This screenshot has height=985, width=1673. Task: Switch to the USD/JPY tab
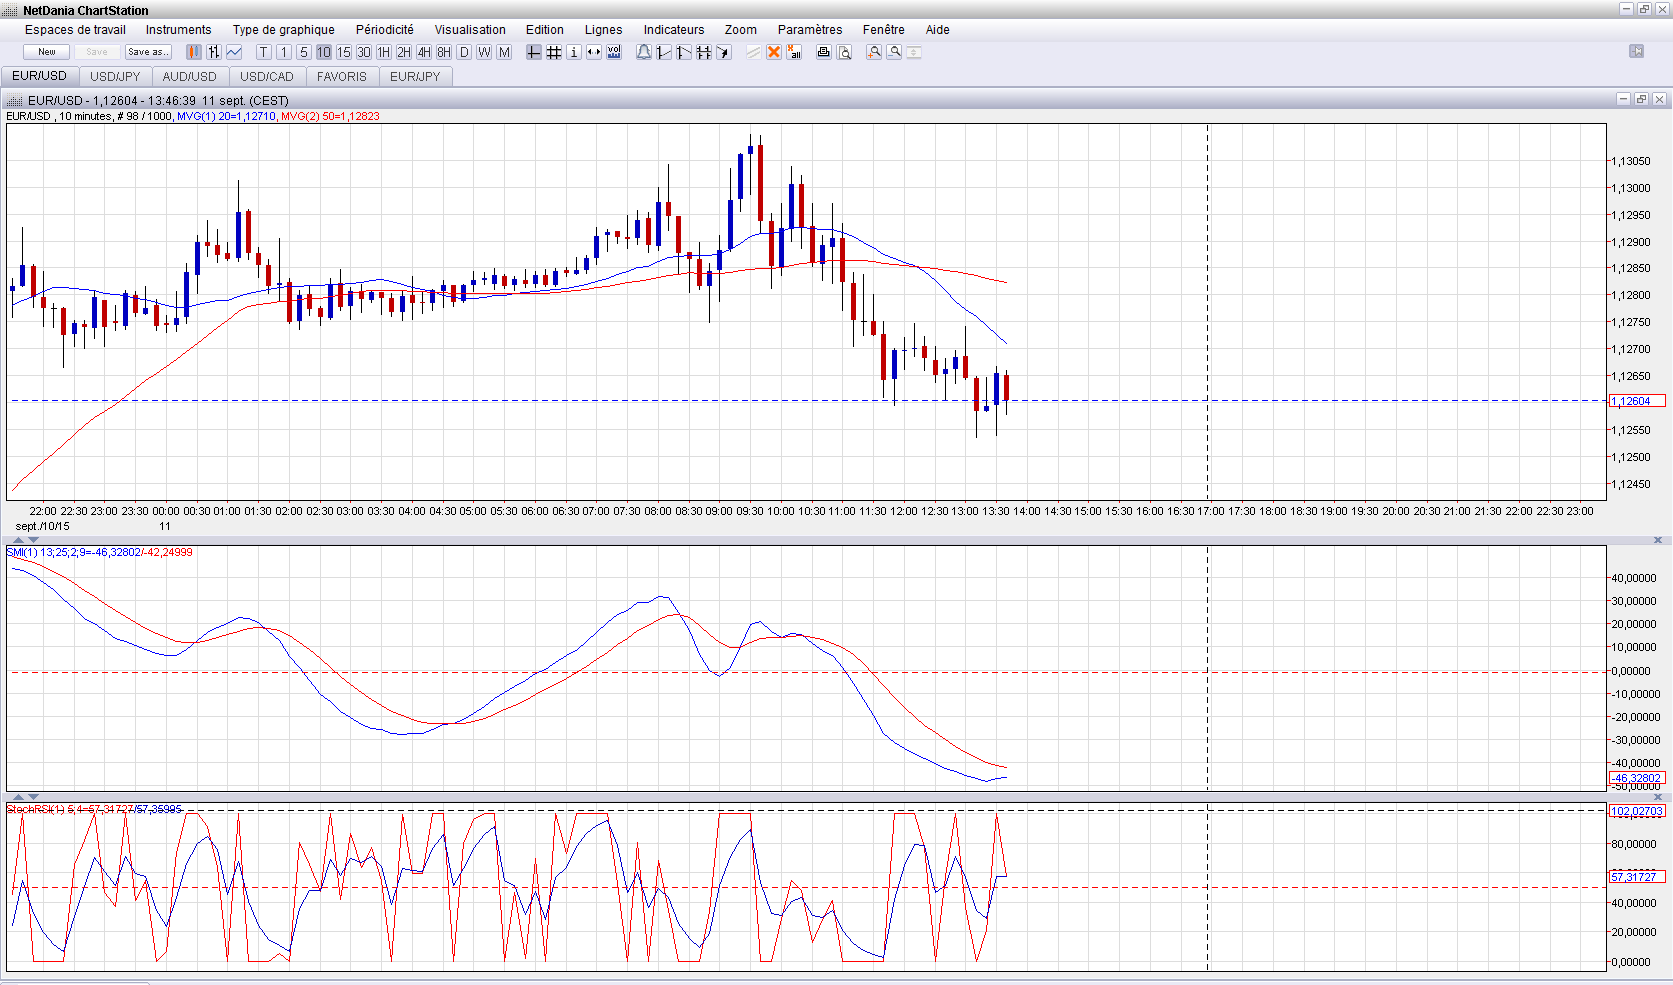pos(115,76)
